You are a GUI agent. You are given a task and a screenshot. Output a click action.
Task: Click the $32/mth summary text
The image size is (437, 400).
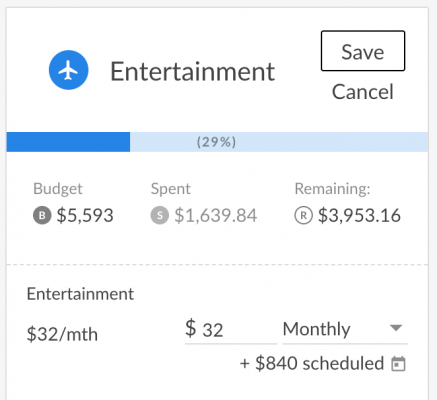[x=62, y=334]
